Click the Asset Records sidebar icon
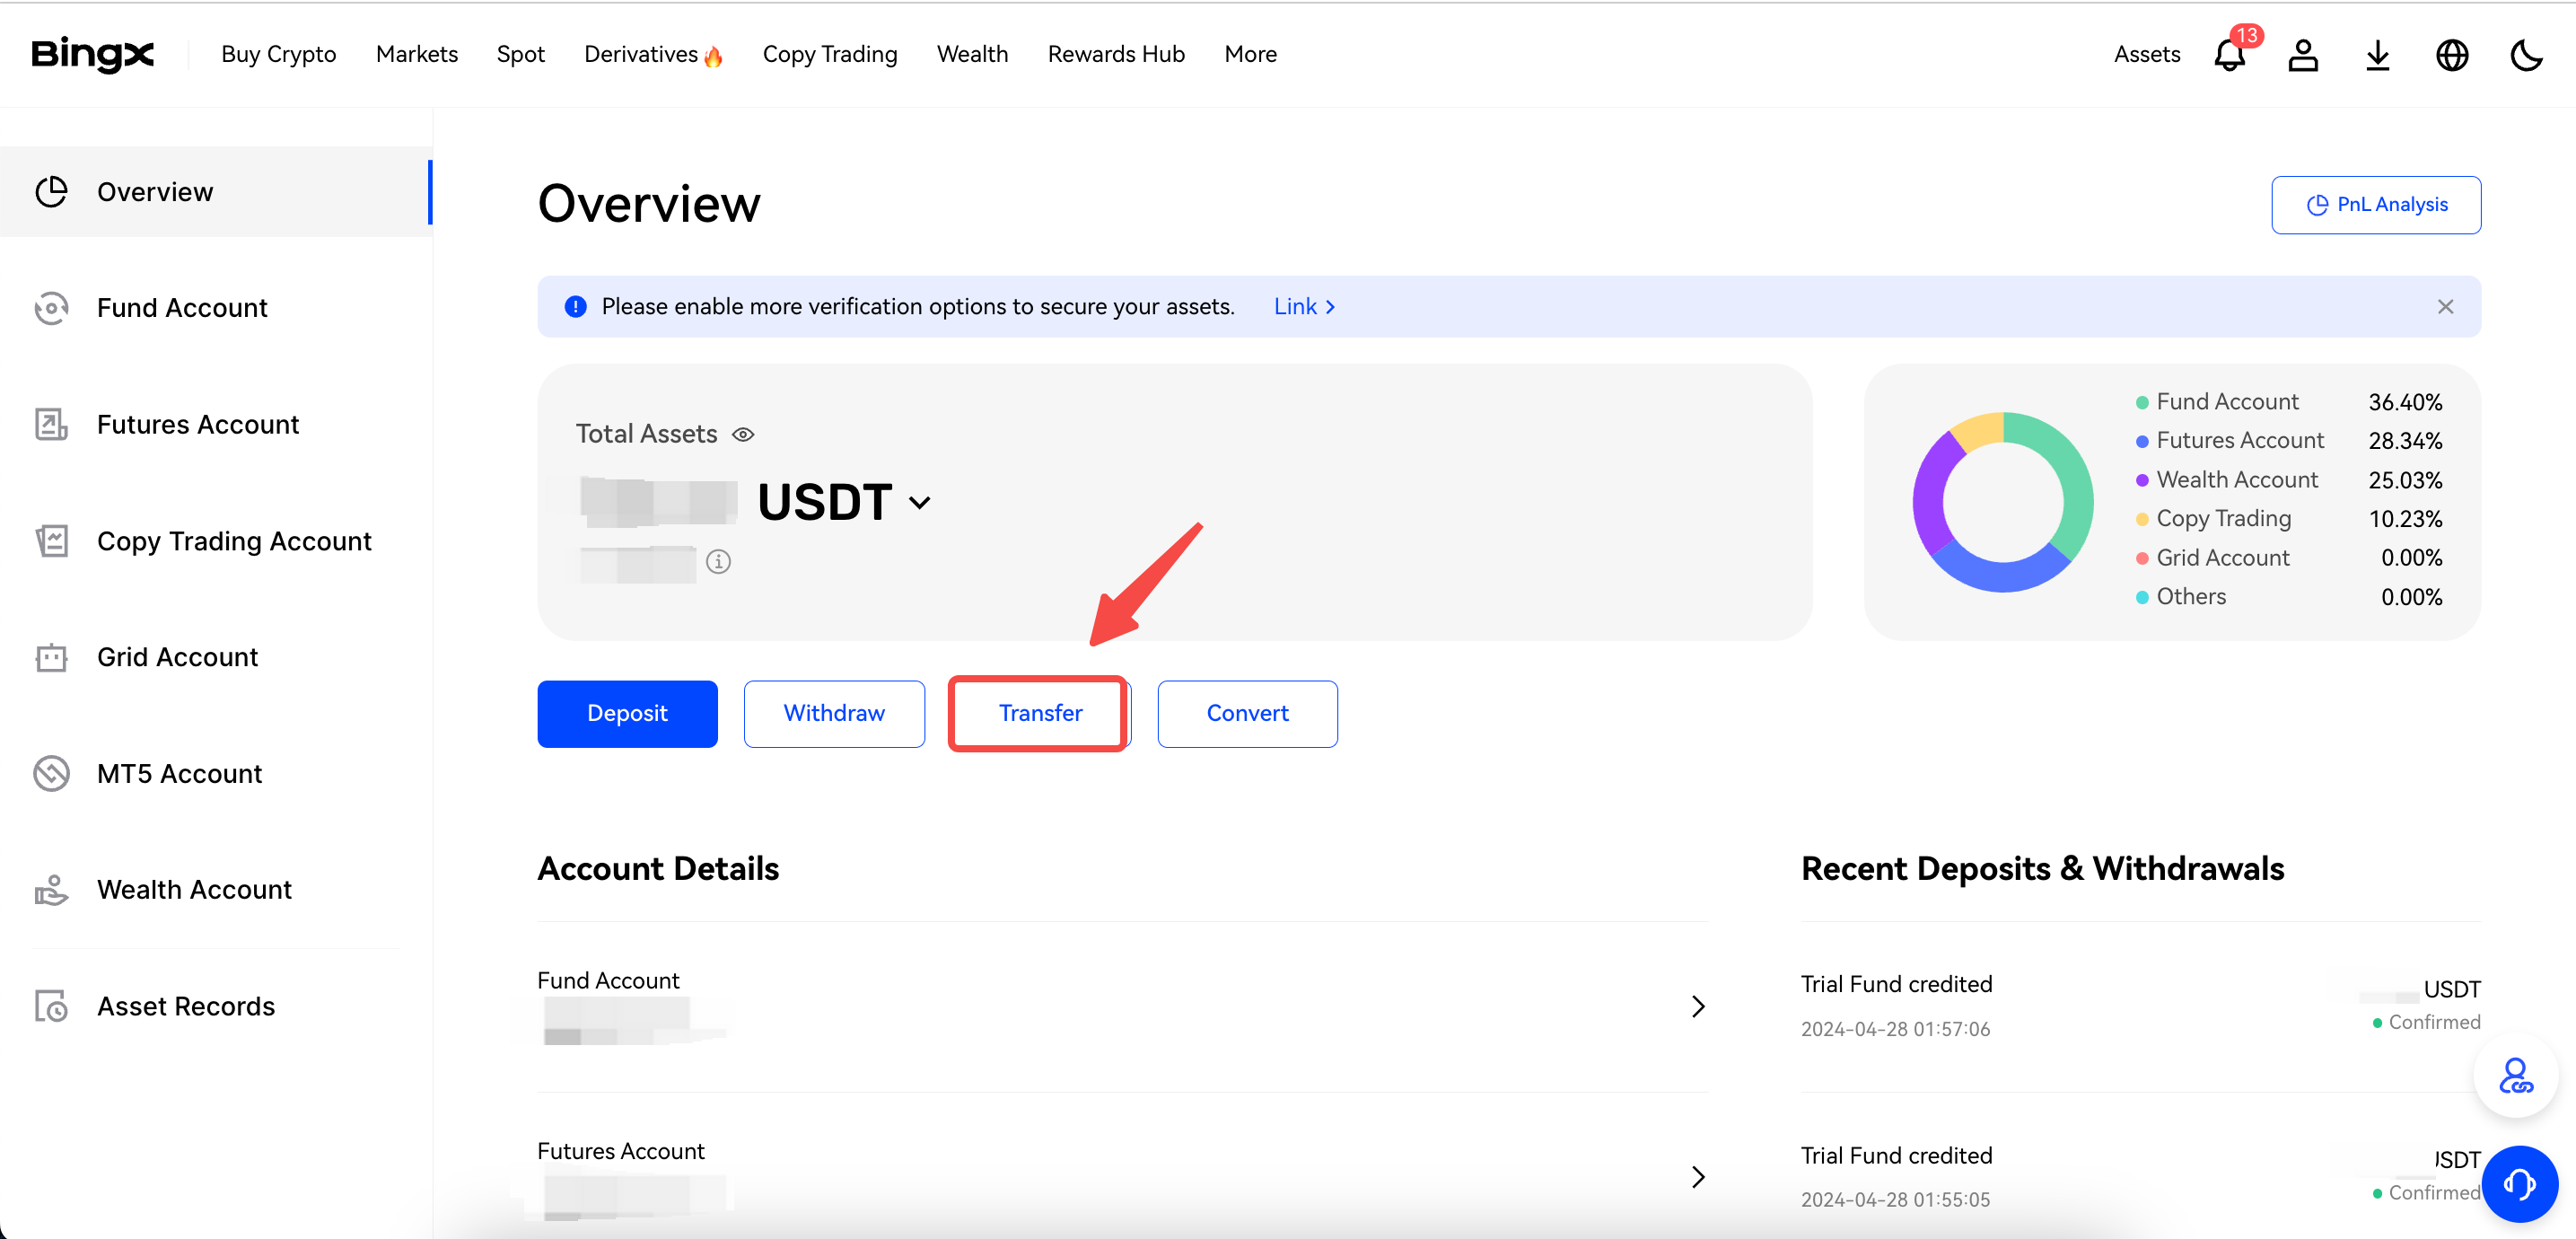The image size is (2576, 1239). pos(51,1006)
